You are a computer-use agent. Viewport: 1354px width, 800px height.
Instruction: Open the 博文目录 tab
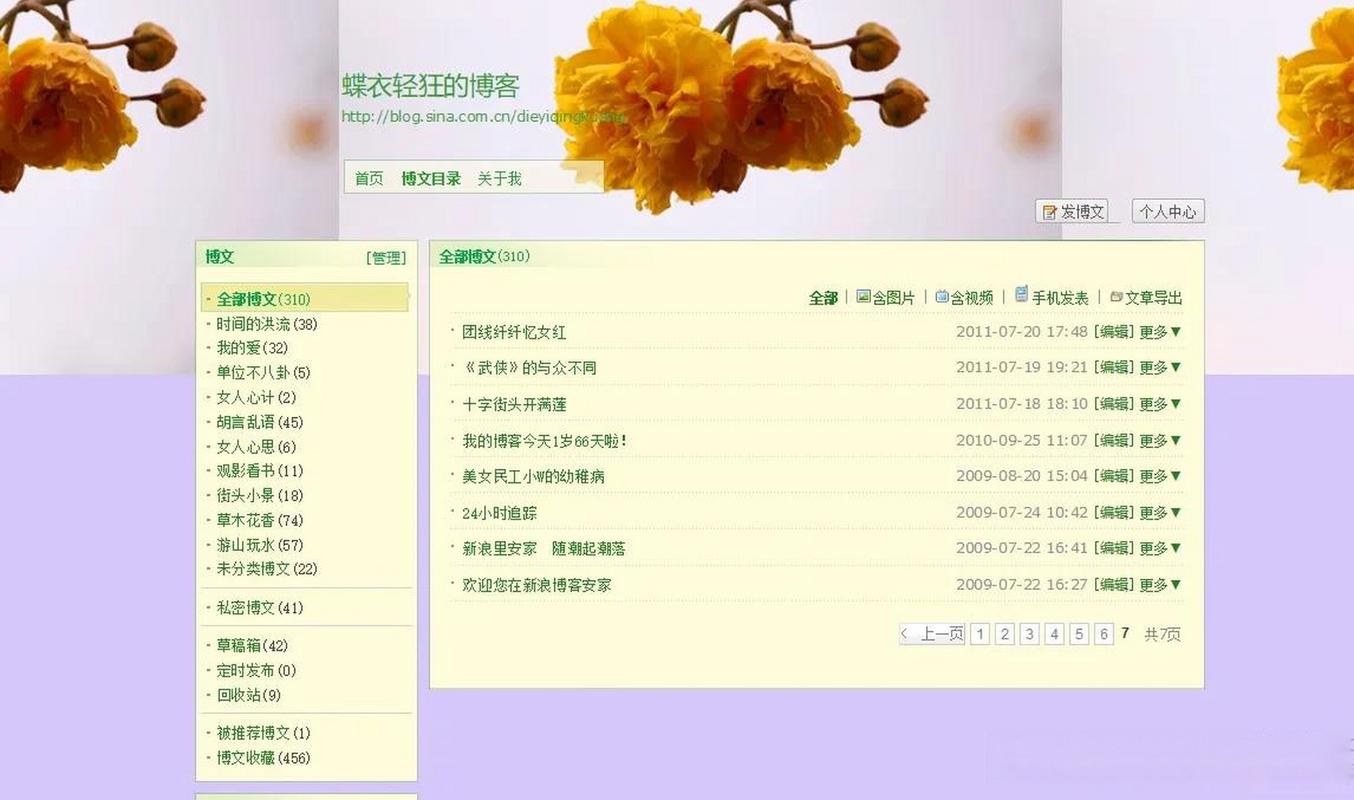(x=431, y=178)
